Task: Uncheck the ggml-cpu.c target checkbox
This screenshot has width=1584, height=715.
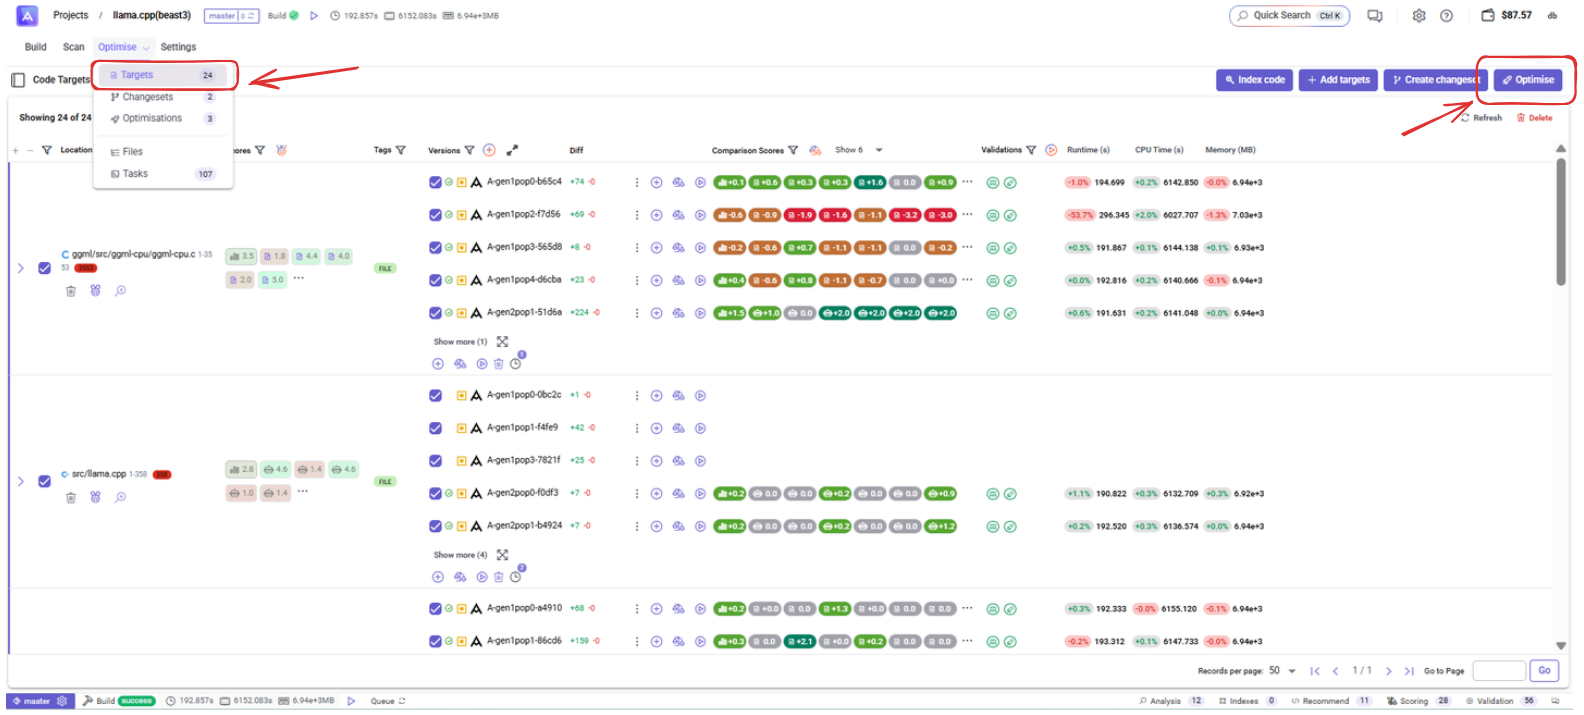Action: (44, 268)
